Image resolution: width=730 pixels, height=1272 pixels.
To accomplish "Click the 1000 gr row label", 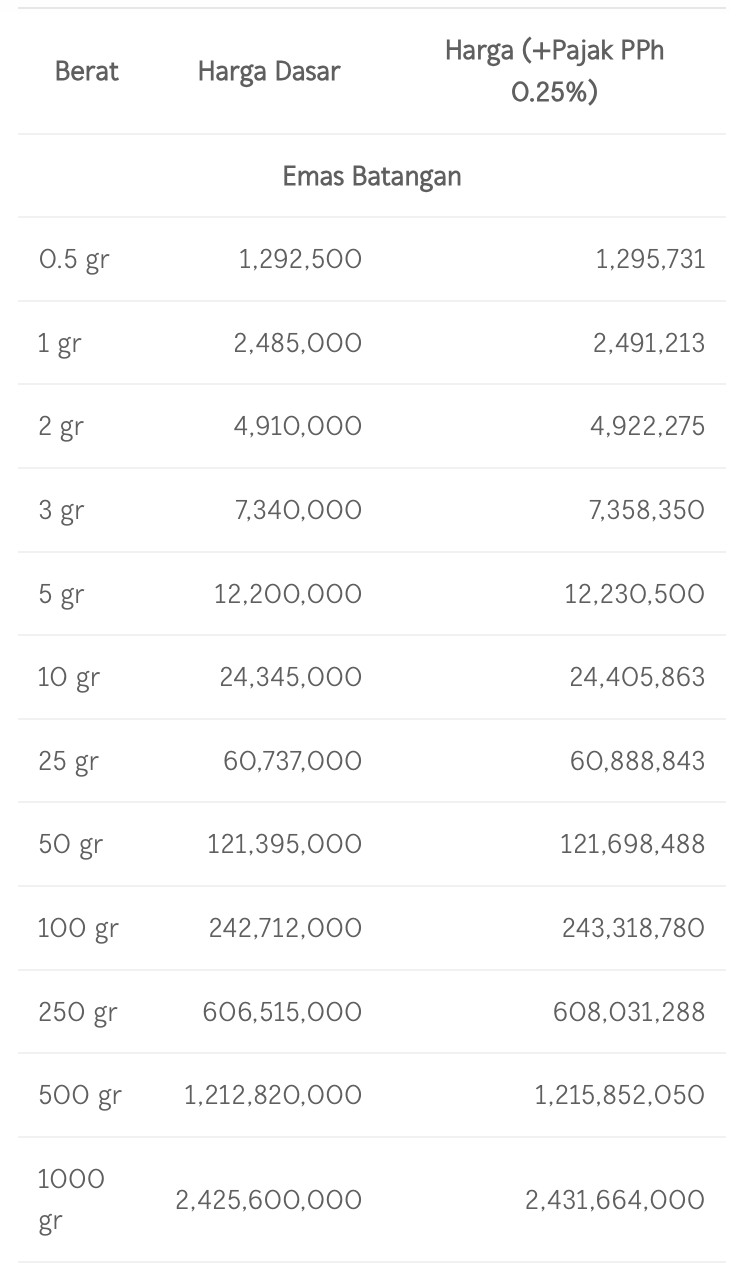I will coord(71,1200).
